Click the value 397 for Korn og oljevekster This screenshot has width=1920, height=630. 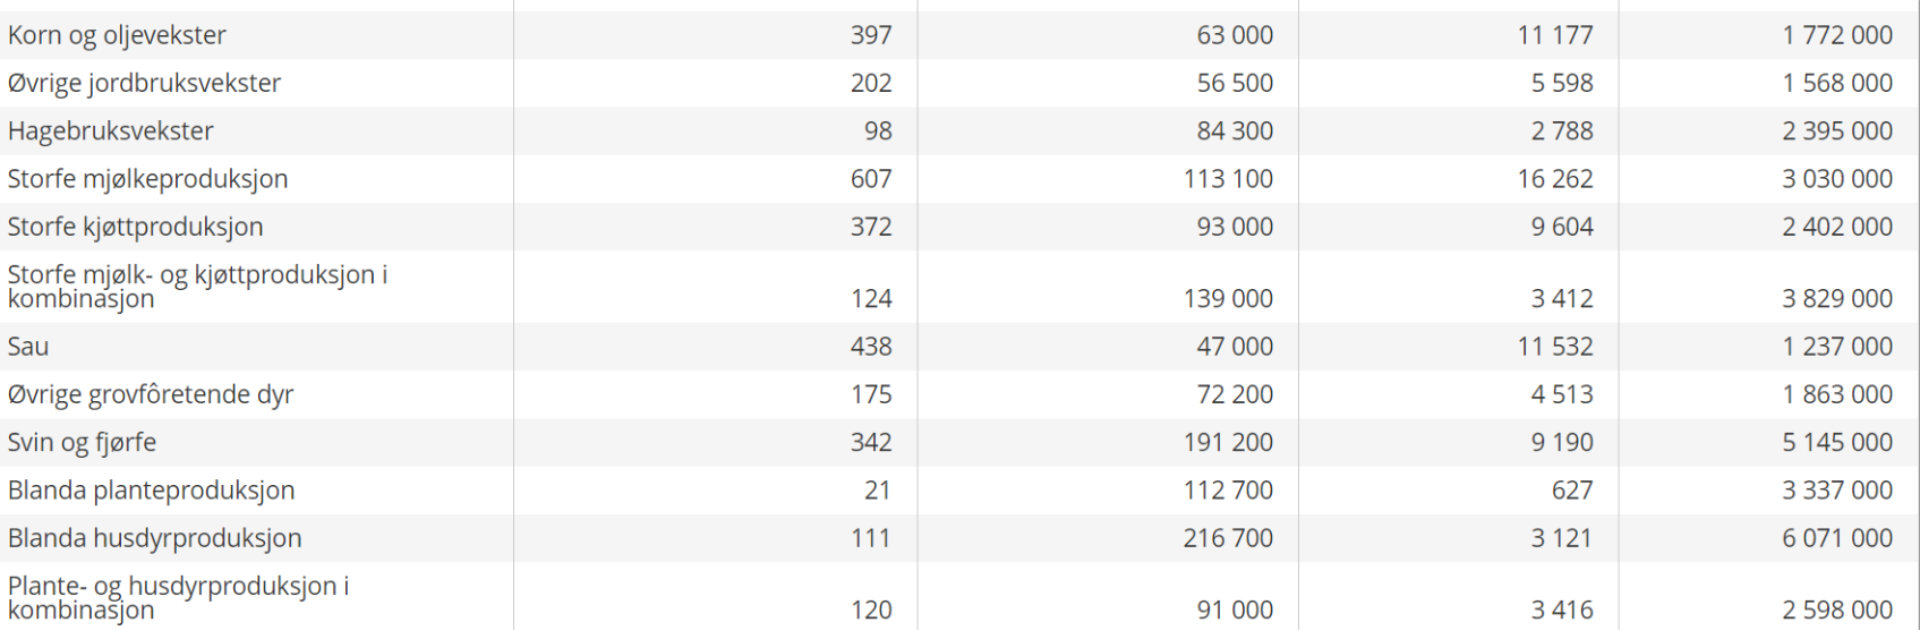point(871,35)
